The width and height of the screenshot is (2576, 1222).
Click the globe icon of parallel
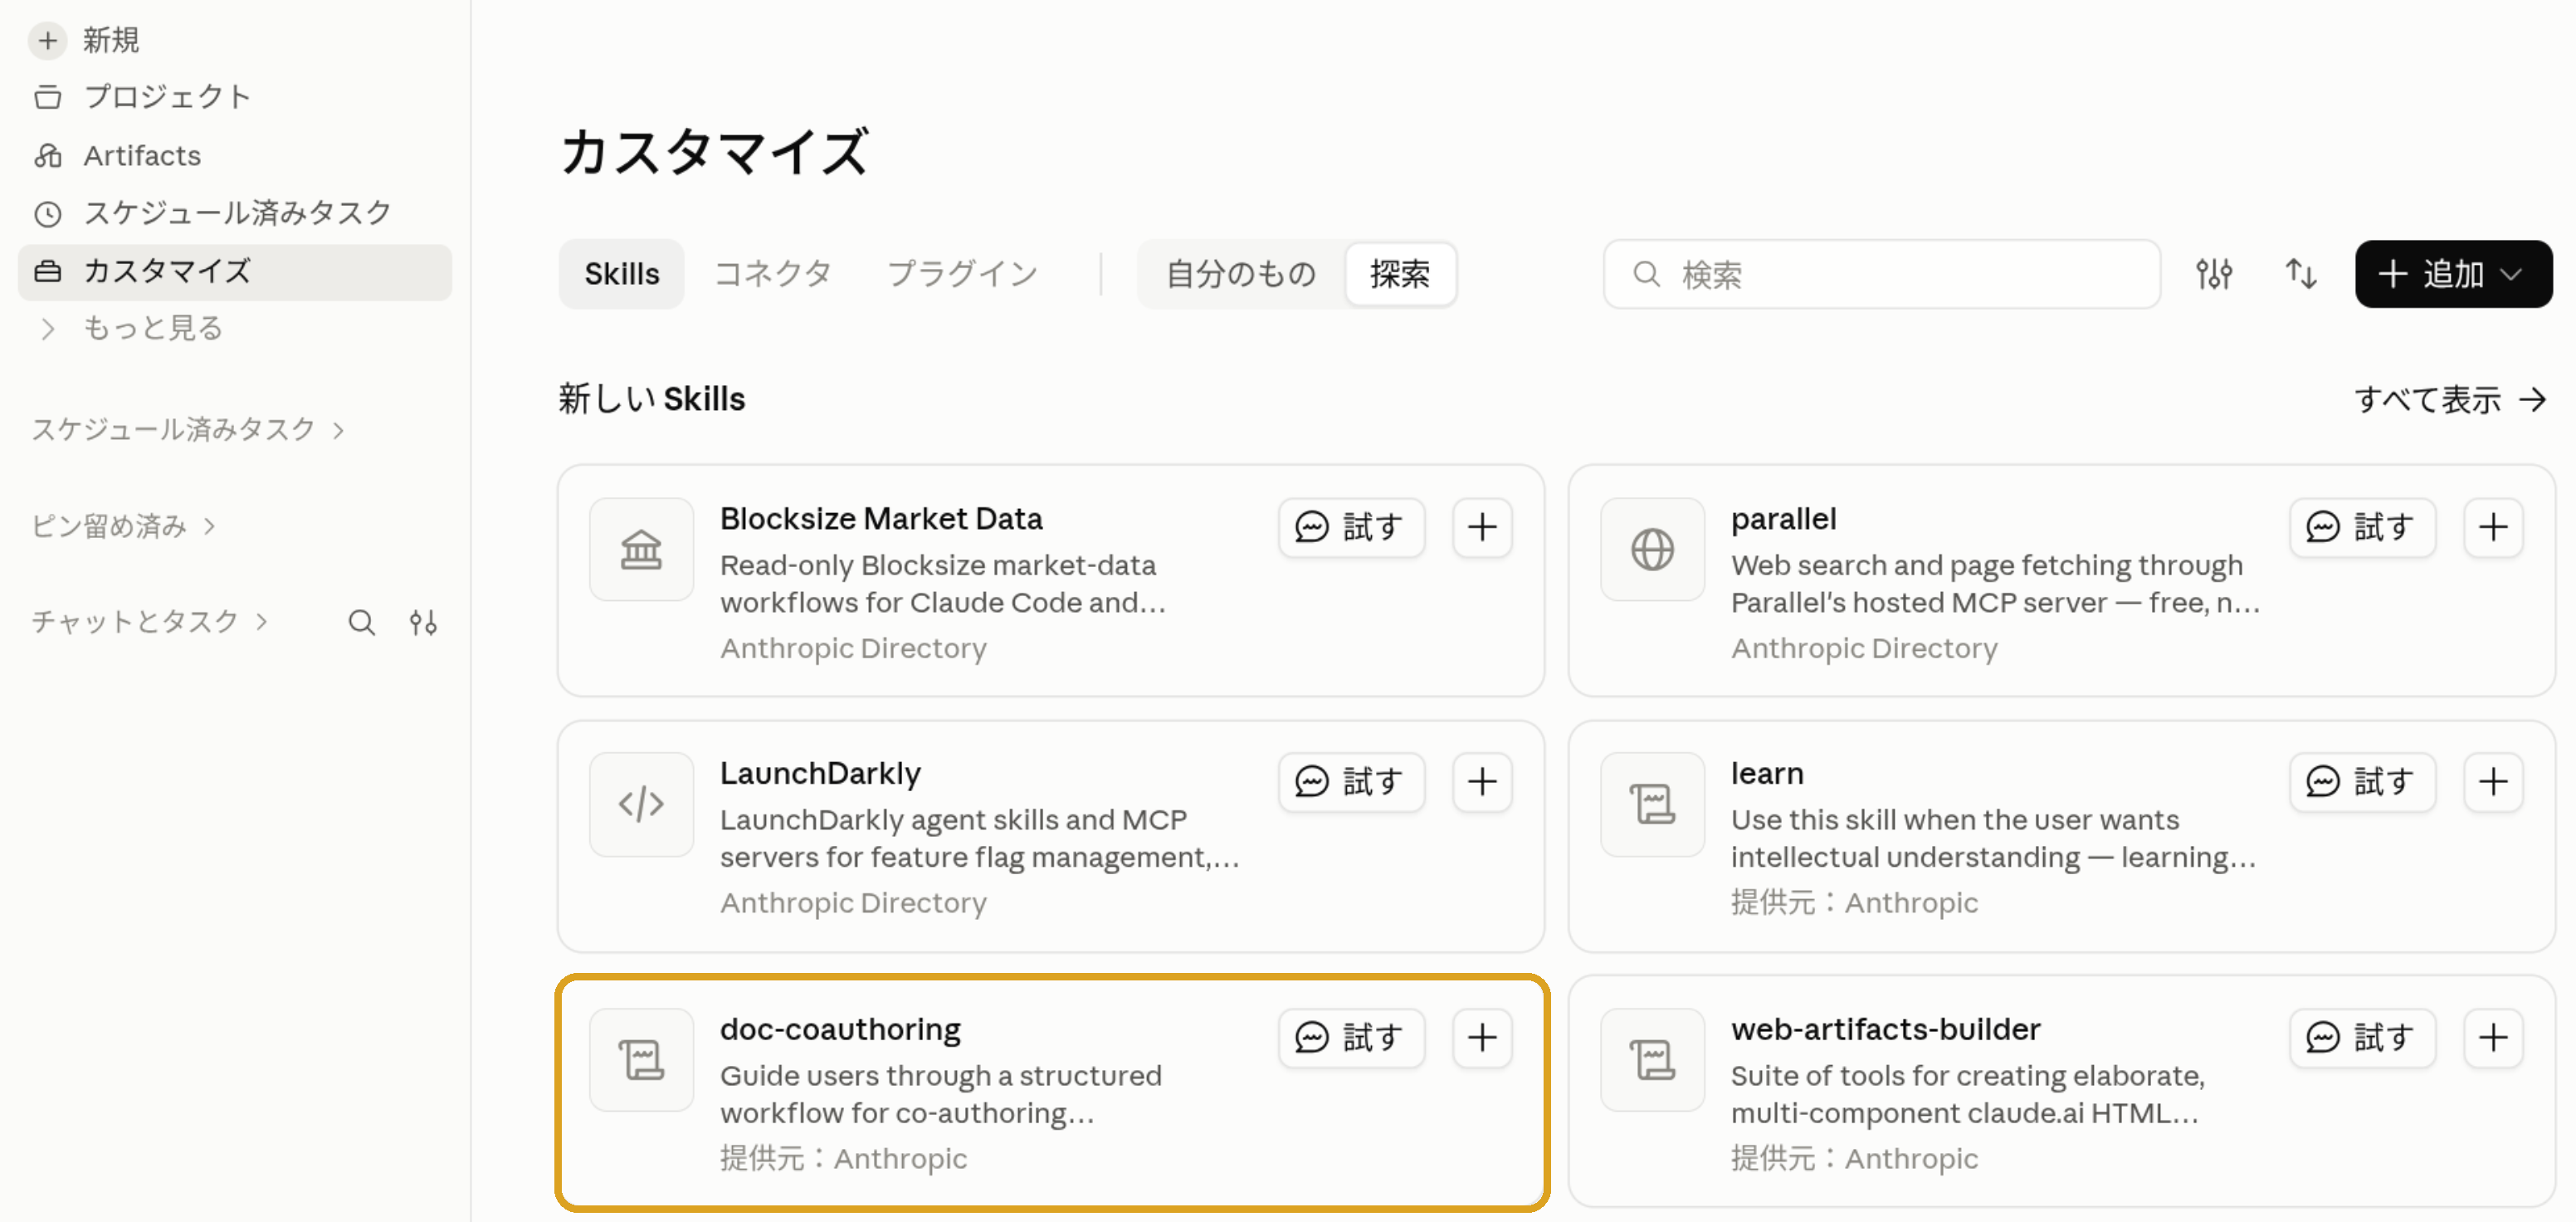click(1652, 549)
